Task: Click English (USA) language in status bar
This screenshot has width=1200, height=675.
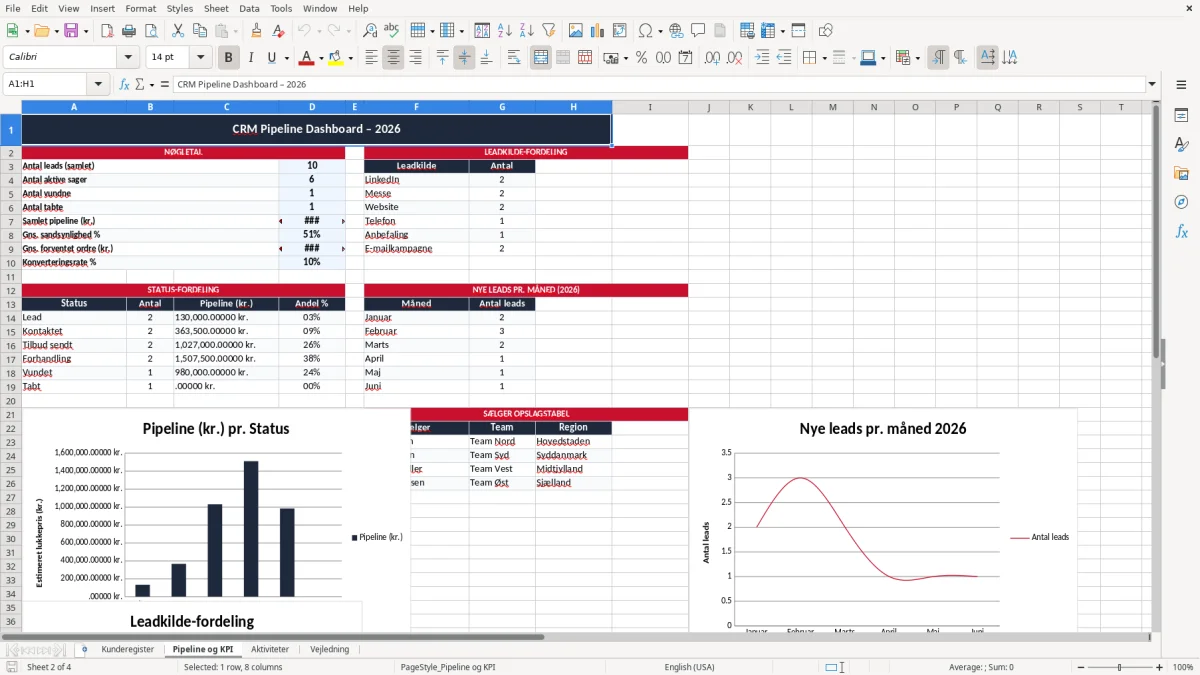Action: [x=689, y=667]
